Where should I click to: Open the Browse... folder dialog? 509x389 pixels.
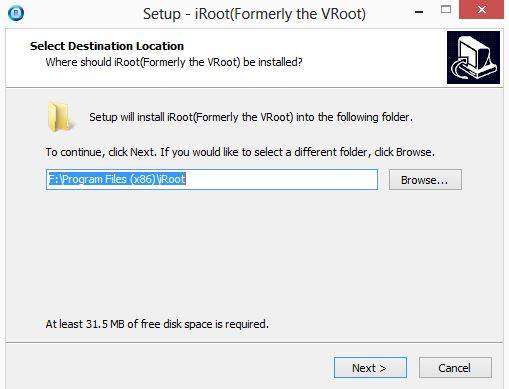tap(425, 180)
